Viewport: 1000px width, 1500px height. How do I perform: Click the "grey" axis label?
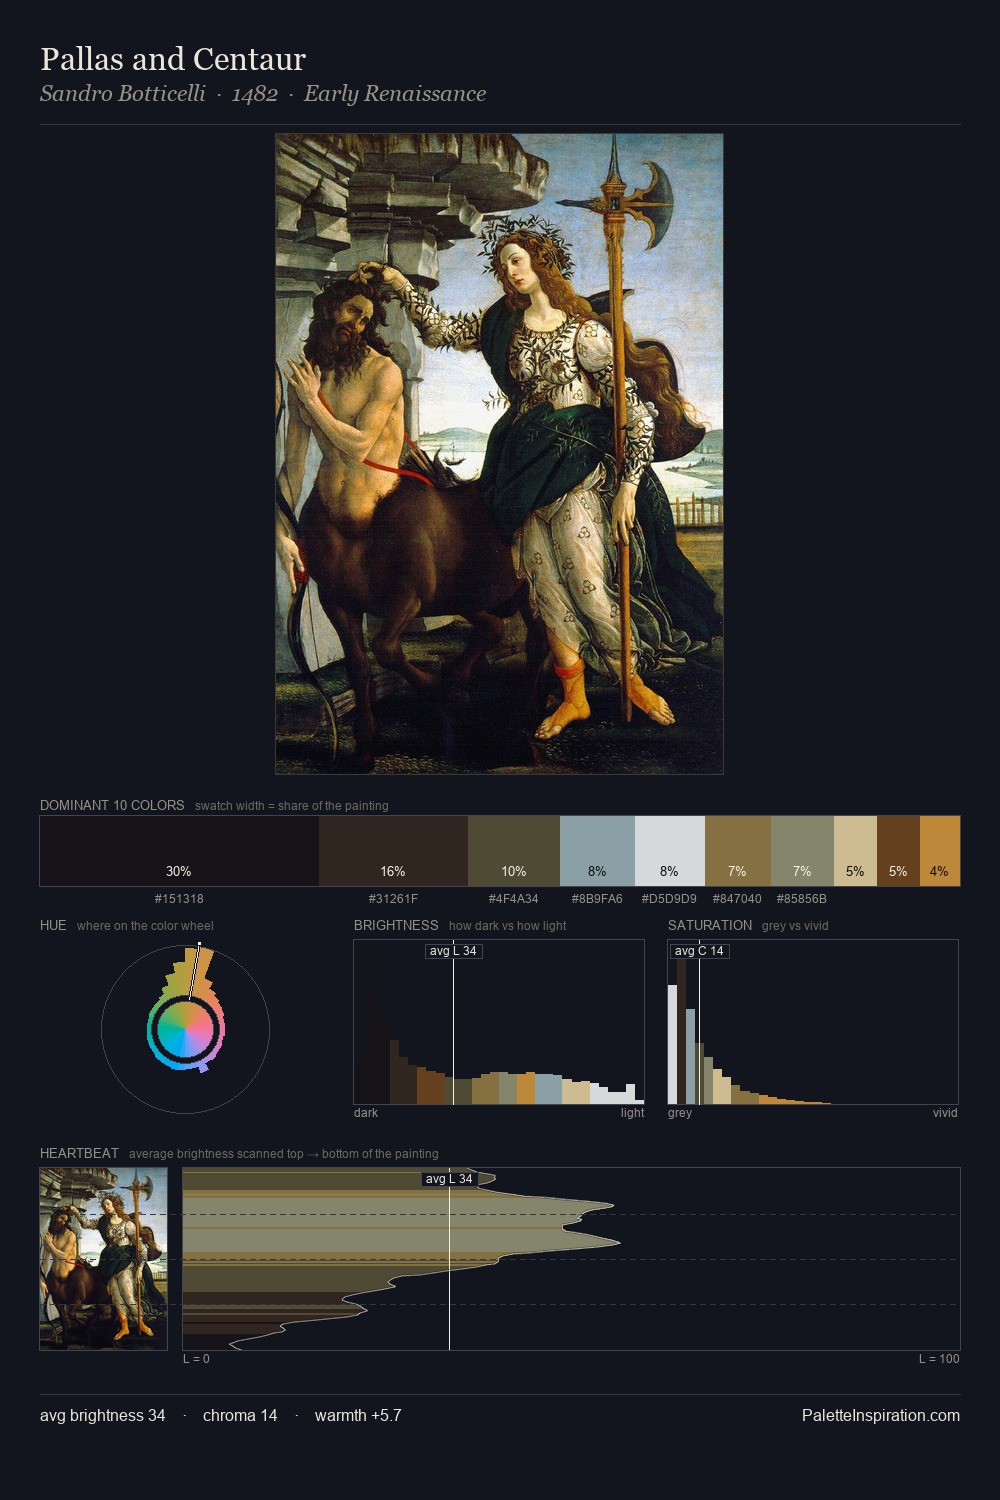coord(680,1113)
